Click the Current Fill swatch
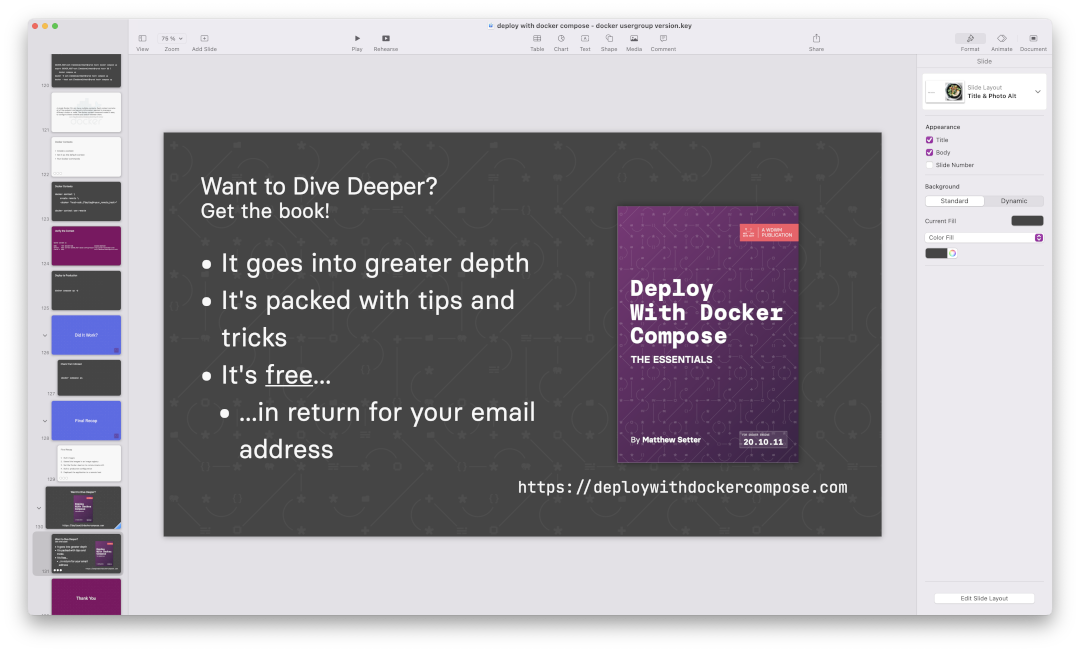The width and height of the screenshot is (1080, 652). pos(1027,221)
